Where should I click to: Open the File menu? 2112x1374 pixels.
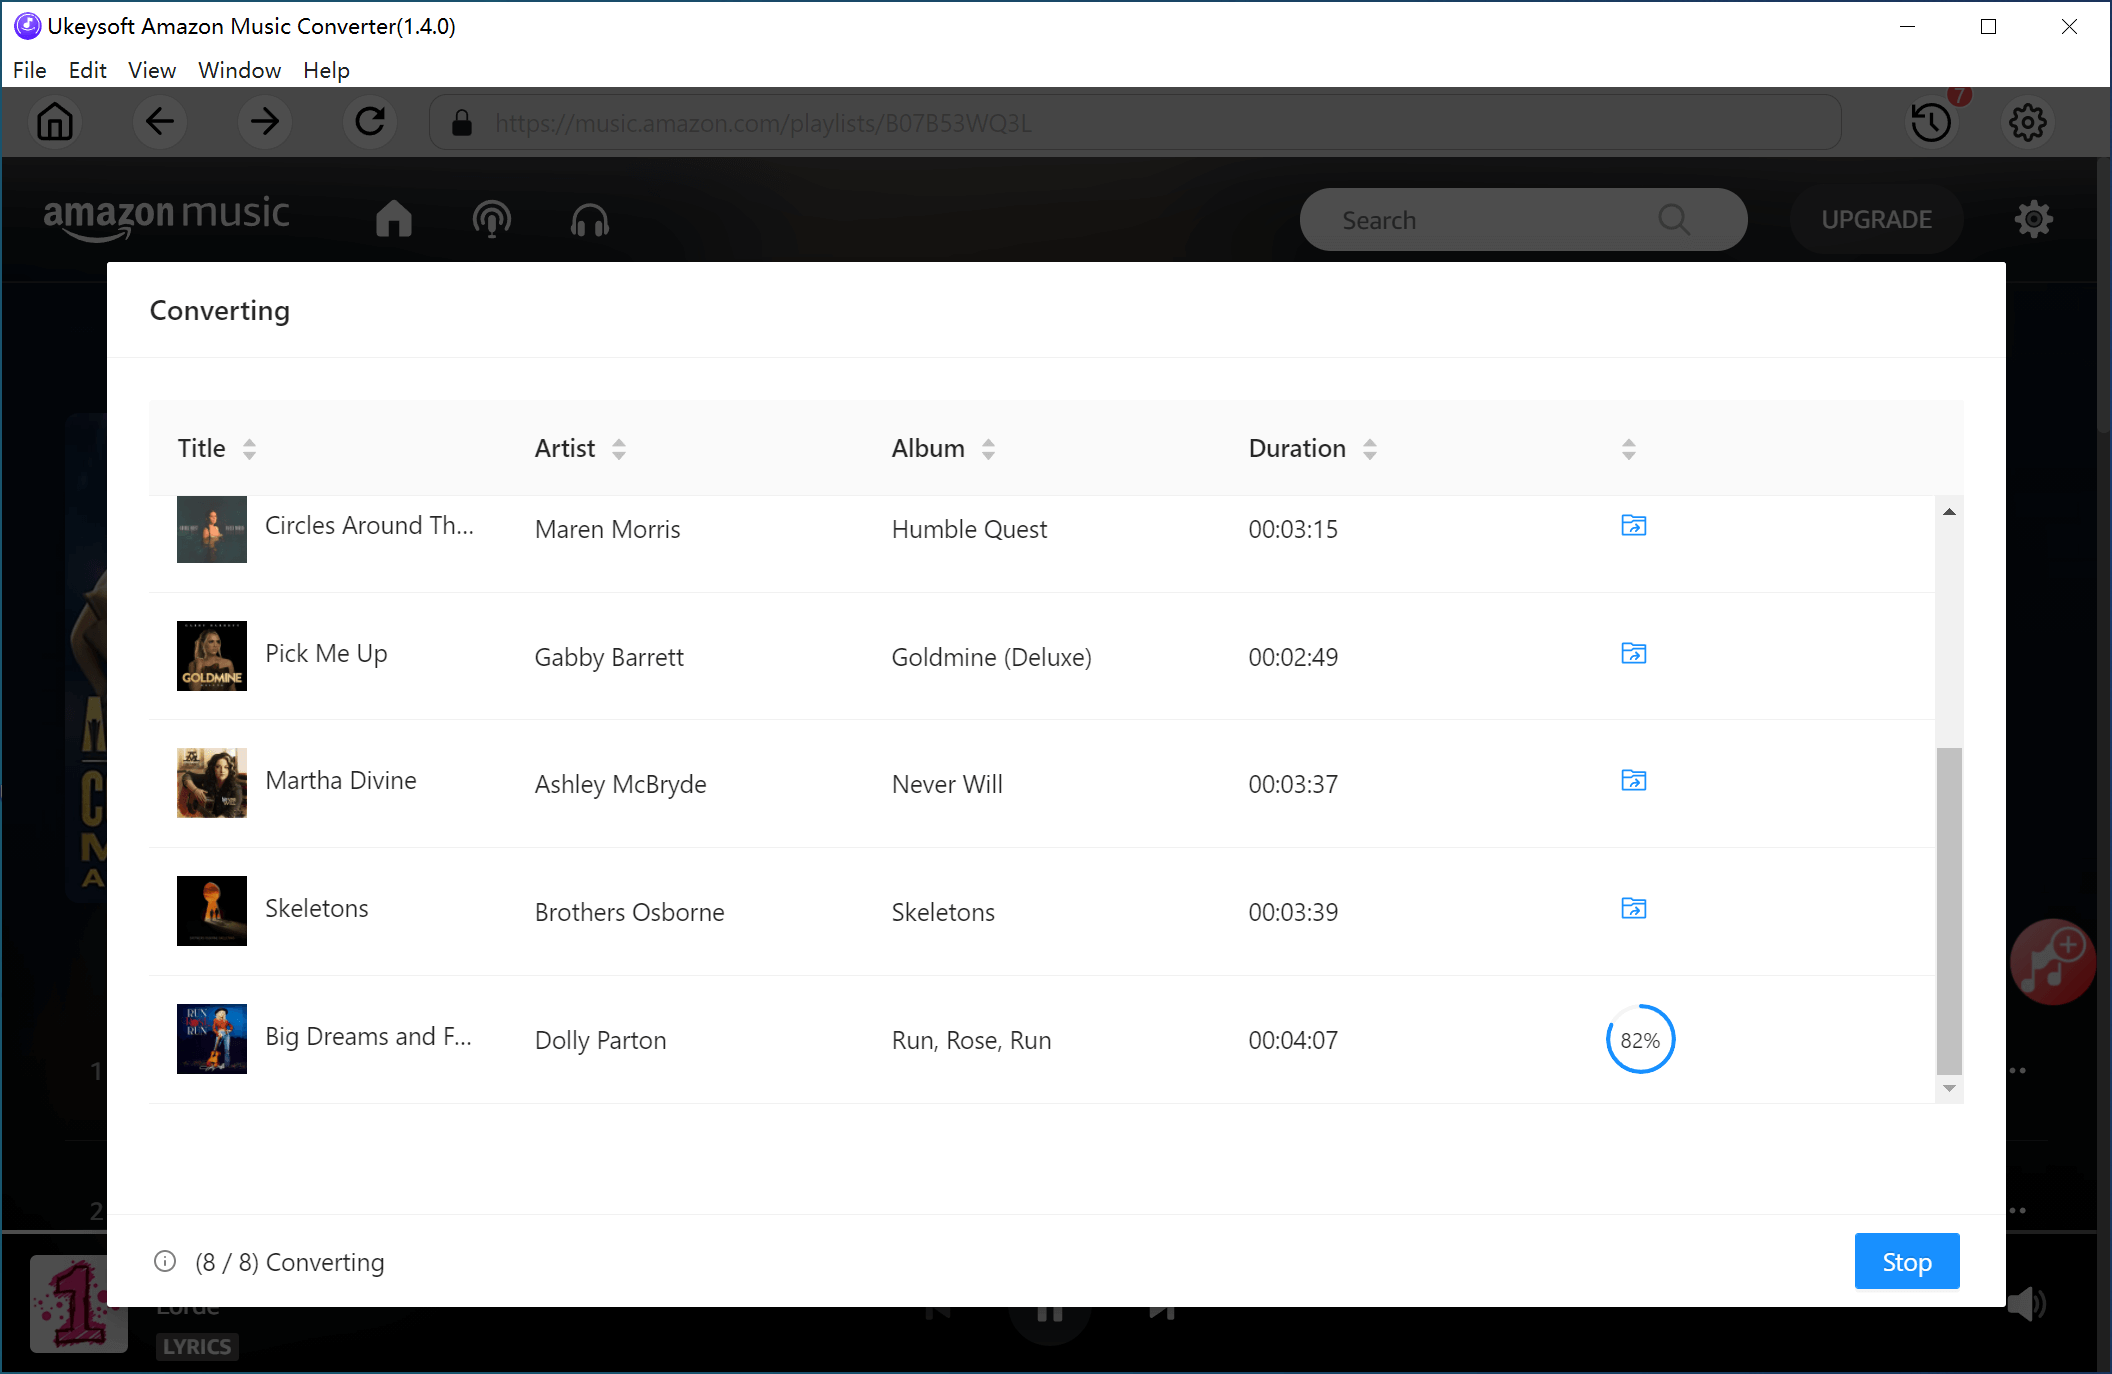coord(26,69)
